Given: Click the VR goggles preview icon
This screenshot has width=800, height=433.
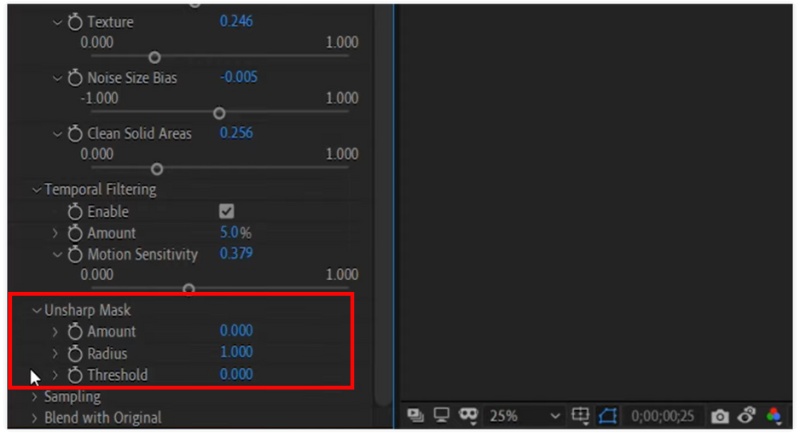Looking at the screenshot, I should (x=466, y=415).
